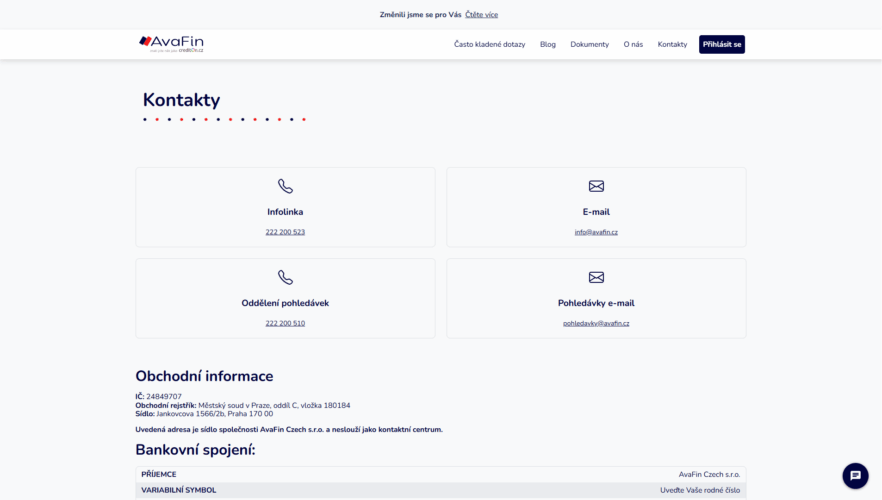Call infolinka number 222 200 523
Image resolution: width=882 pixels, height=500 pixels.
pos(285,232)
